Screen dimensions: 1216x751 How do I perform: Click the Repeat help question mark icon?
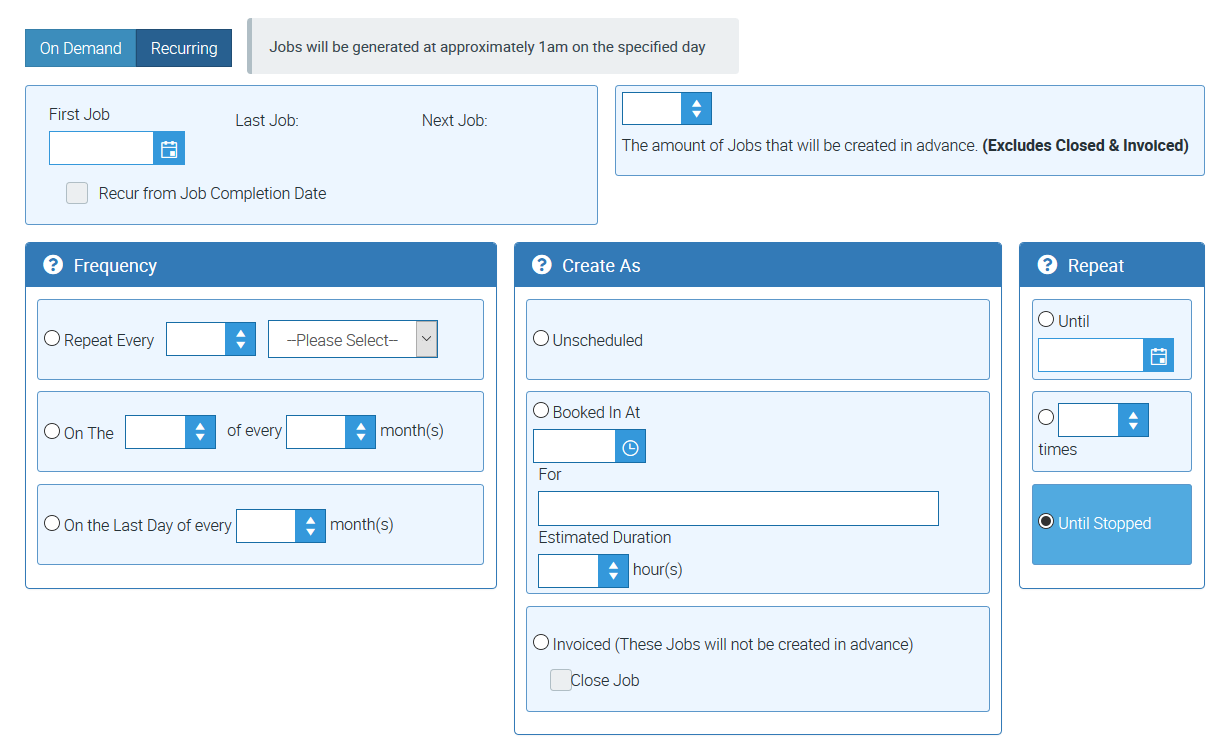pos(1048,265)
